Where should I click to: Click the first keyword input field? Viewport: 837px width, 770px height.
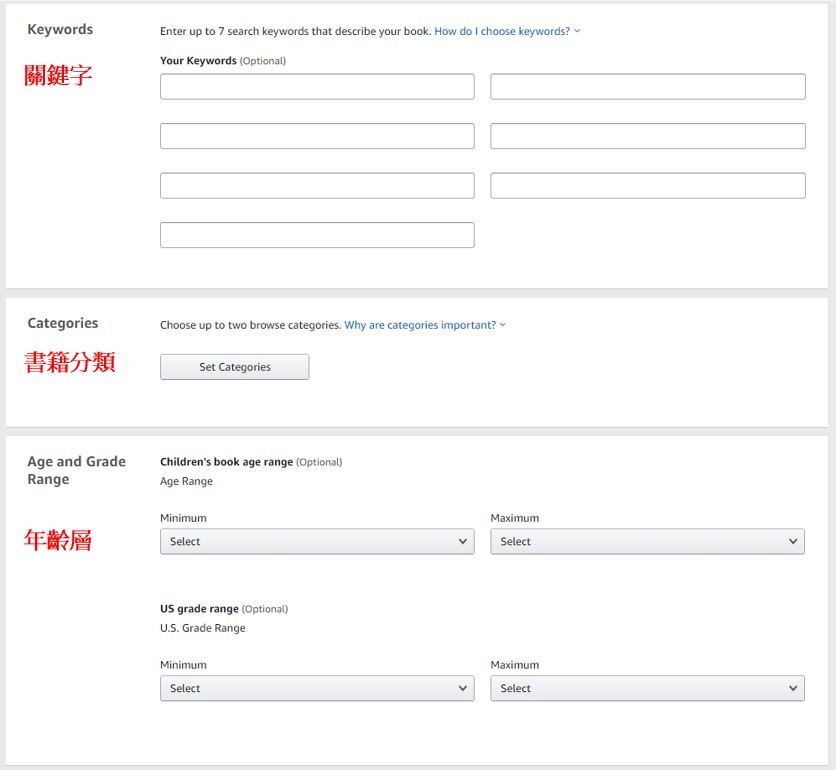(x=317, y=87)
